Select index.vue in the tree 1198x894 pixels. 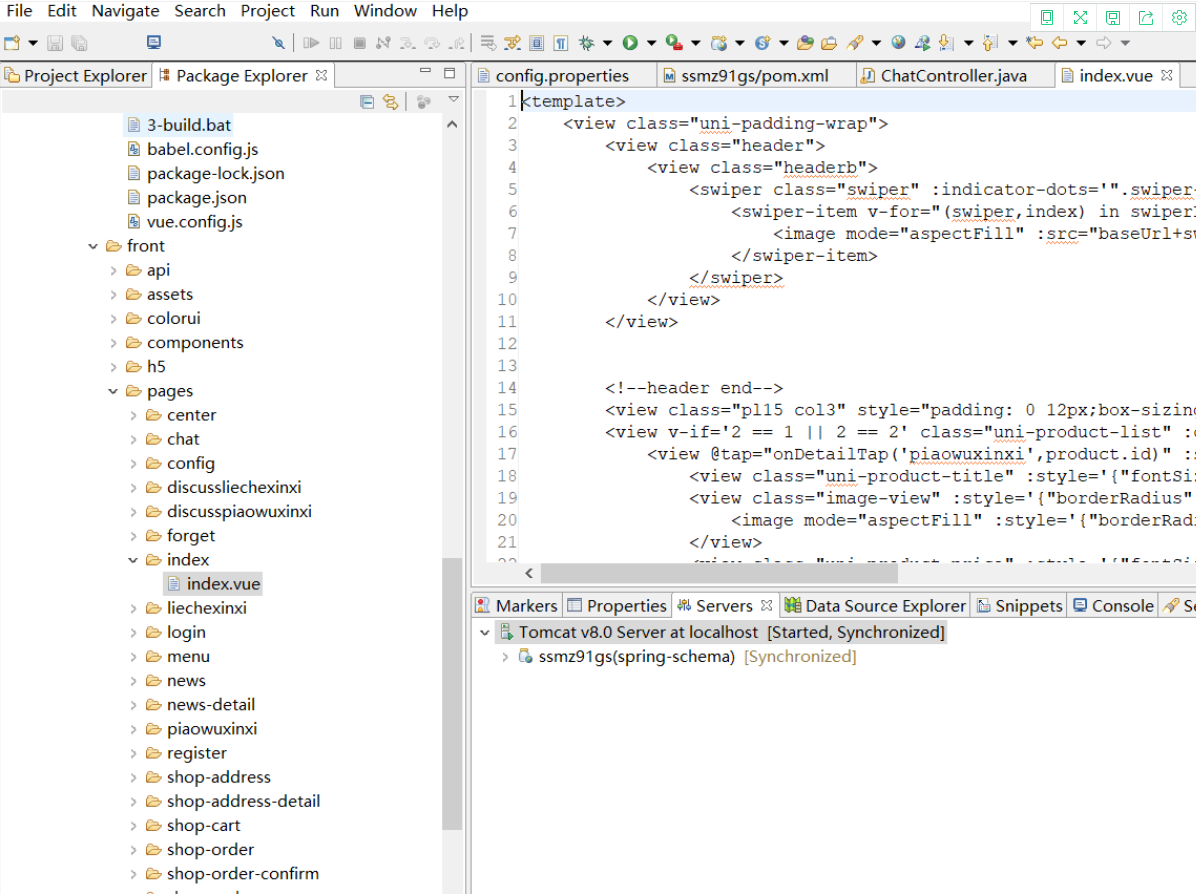coord(214,584)
